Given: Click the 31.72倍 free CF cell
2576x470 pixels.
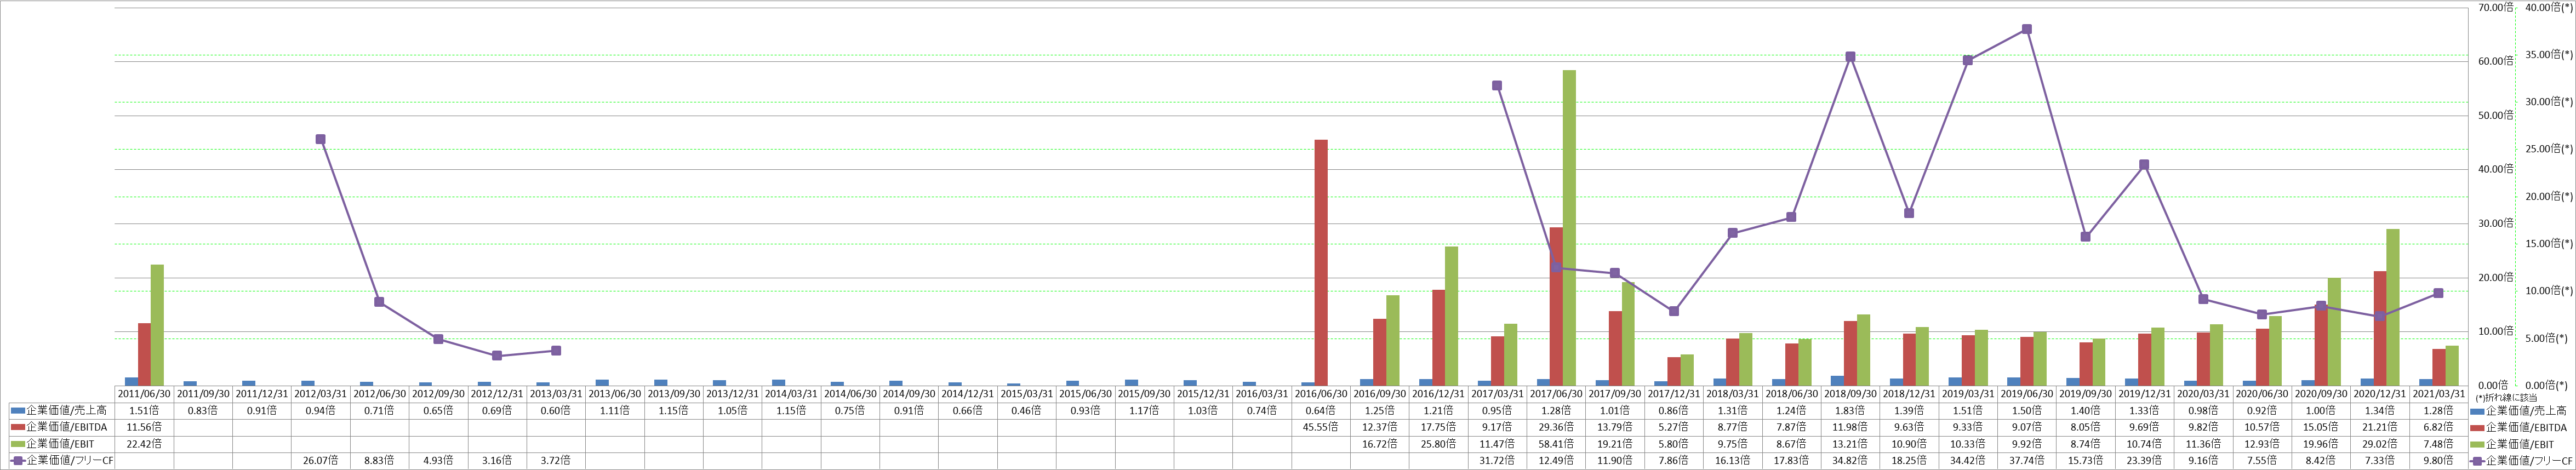Looking at the screenshot, I should 1497,460.
